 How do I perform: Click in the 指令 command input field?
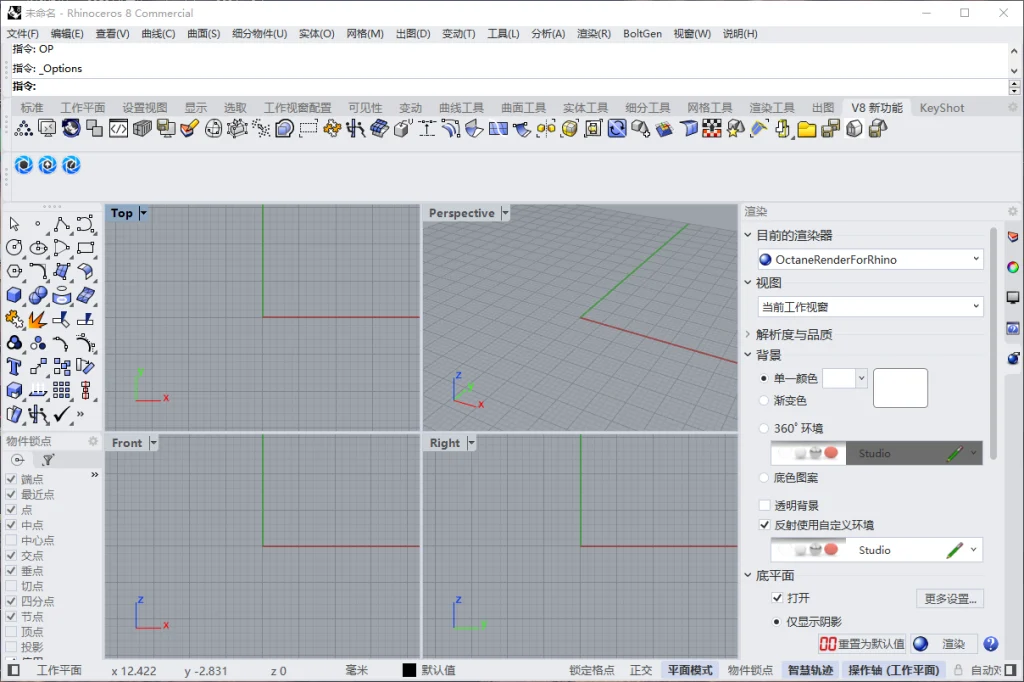pos(522,86)
